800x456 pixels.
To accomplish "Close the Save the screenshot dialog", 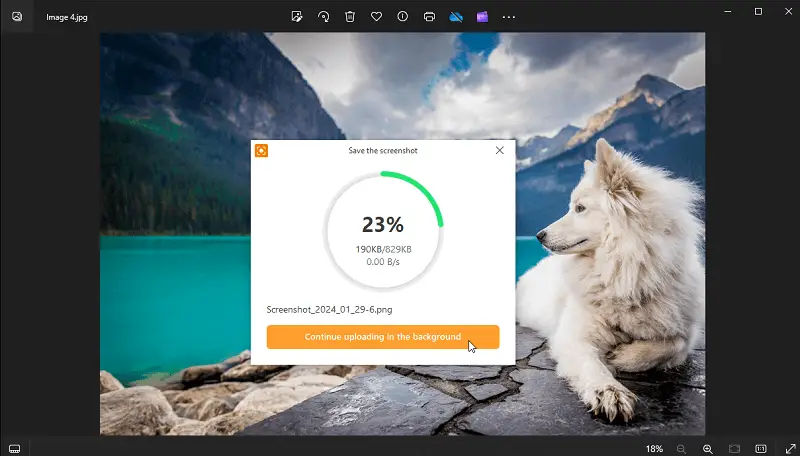I will pyautogui.click(x=499, y=150).
